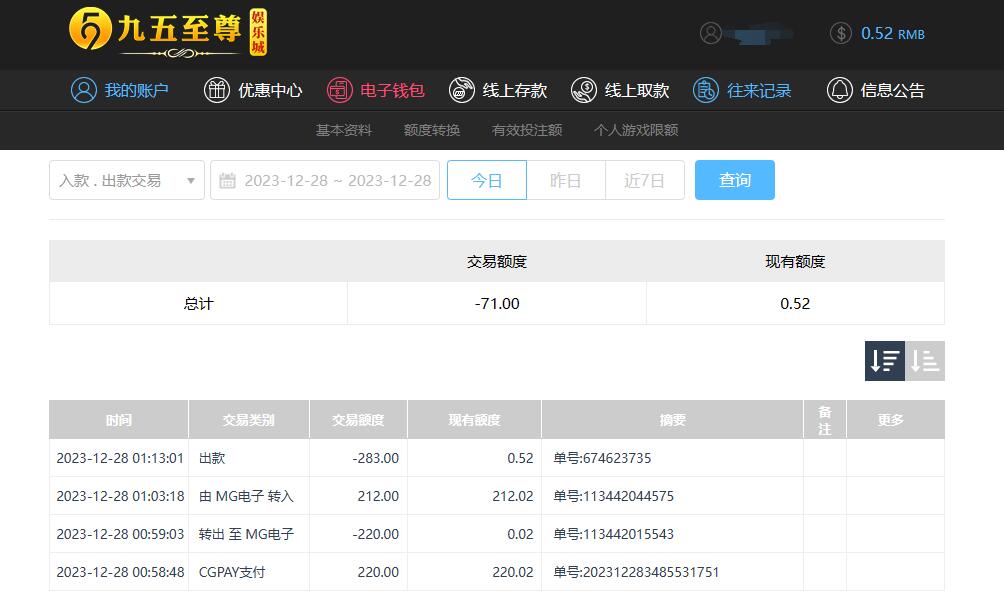Click the user avatar icon in header
Viewport: 1004px width, 599px height.
click(711, 33)
